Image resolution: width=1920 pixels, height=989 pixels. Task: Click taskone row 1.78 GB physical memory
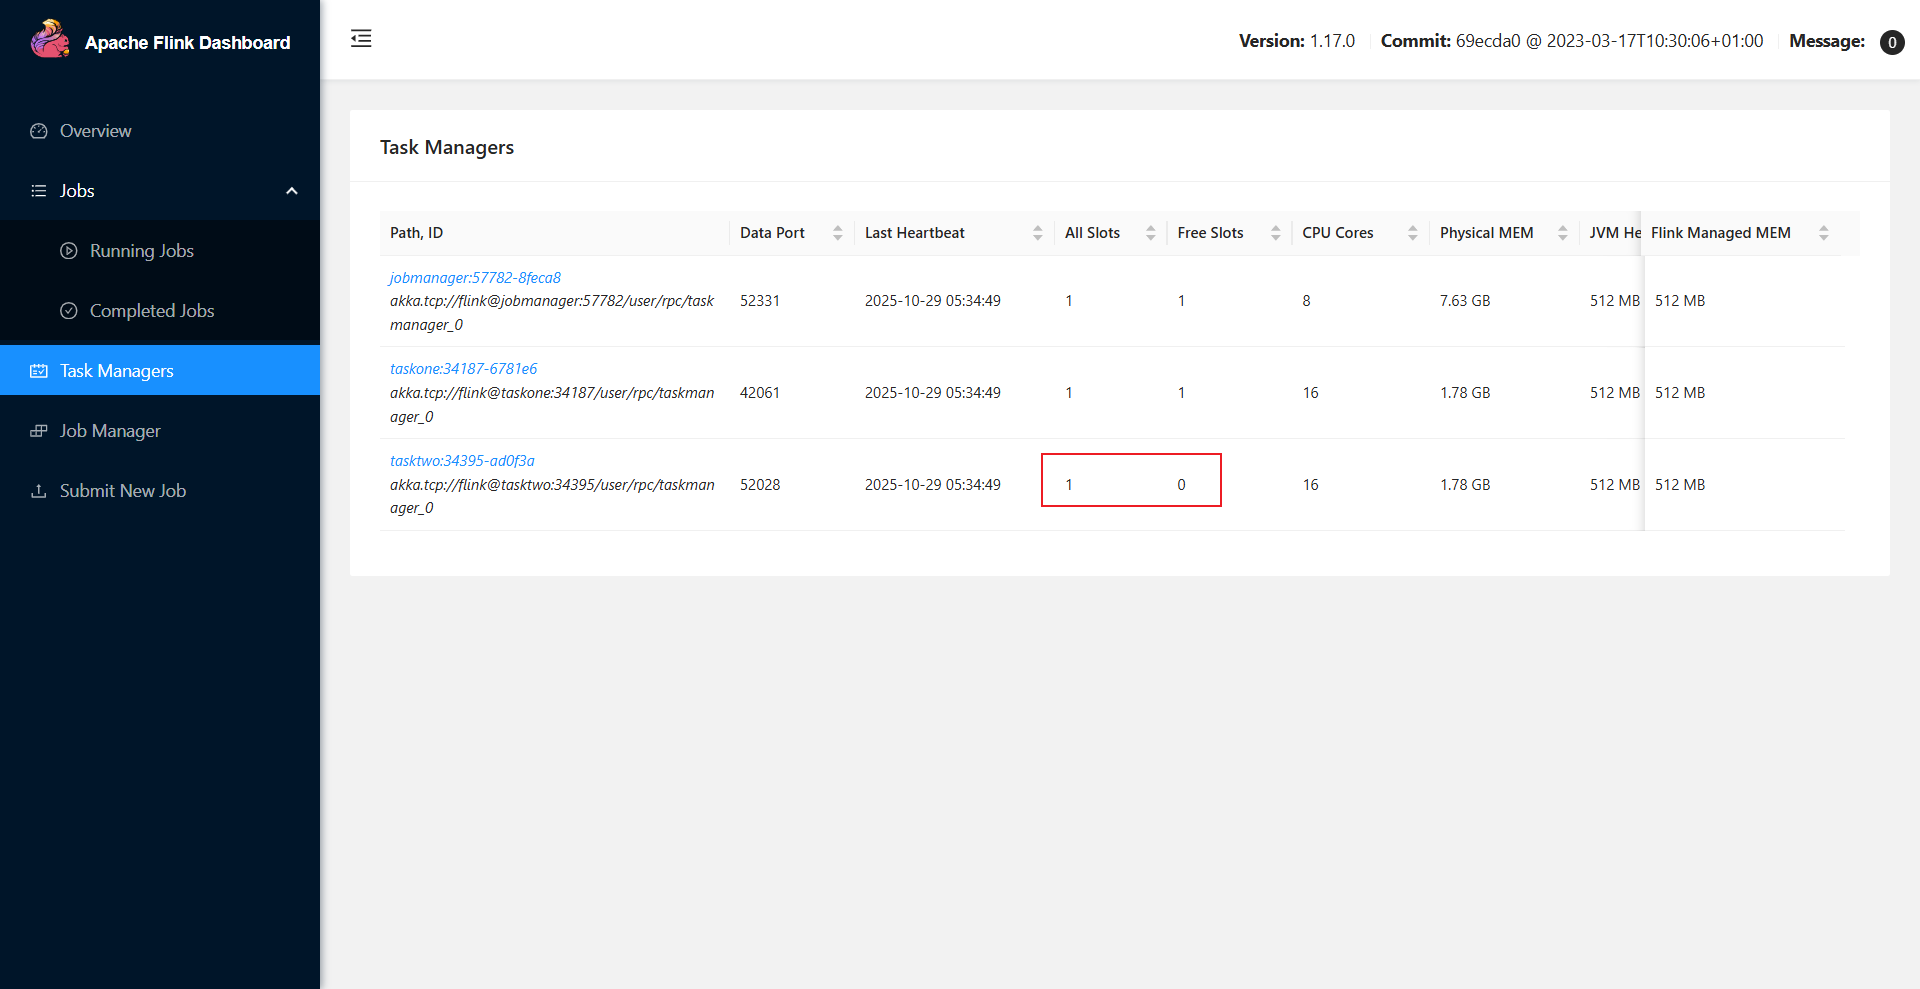[x=1465, y=393]
